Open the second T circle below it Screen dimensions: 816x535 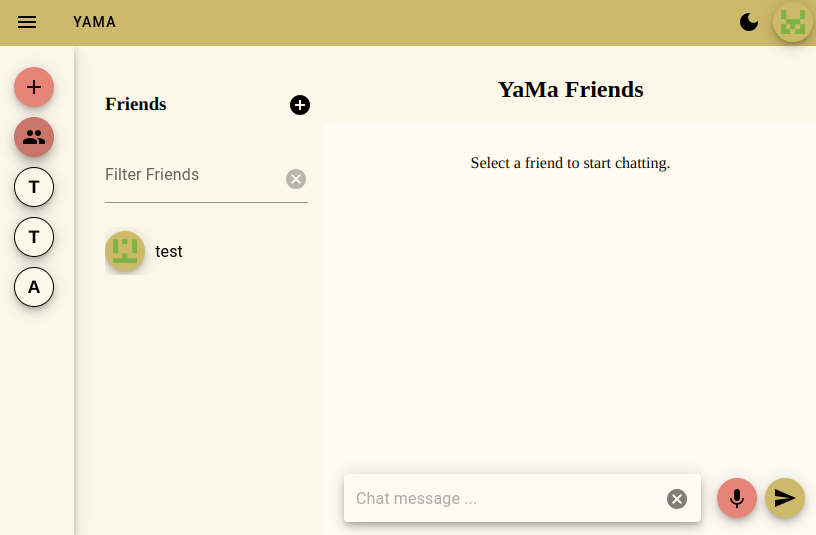click(x=34, y=237)
